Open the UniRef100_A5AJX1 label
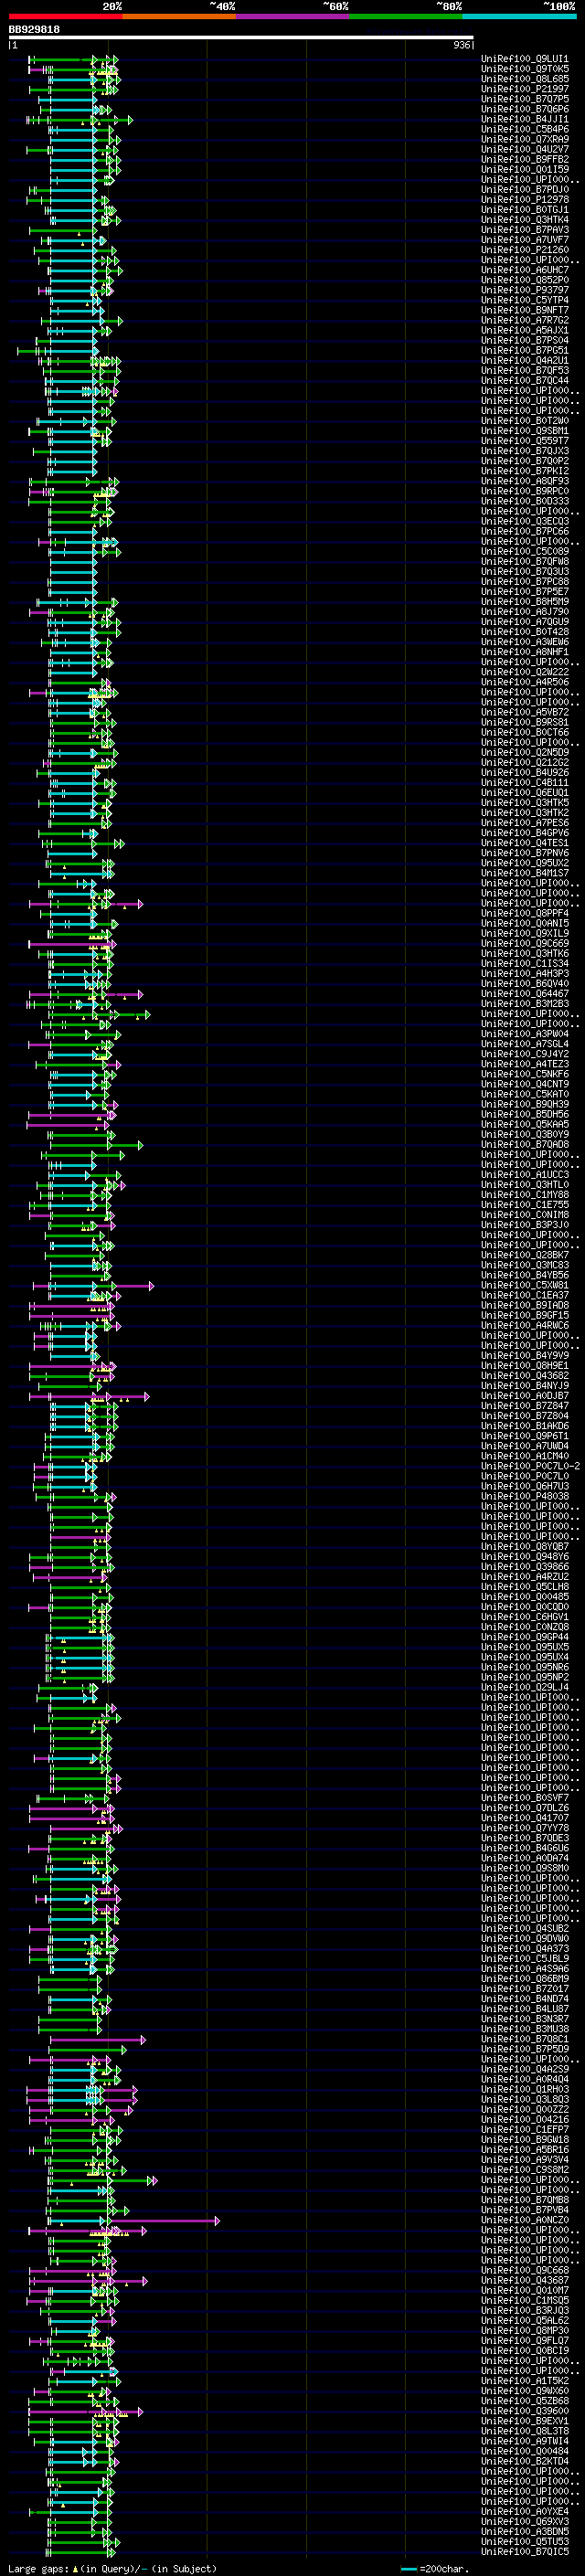The image size is (585, 2576). point(525,330)
